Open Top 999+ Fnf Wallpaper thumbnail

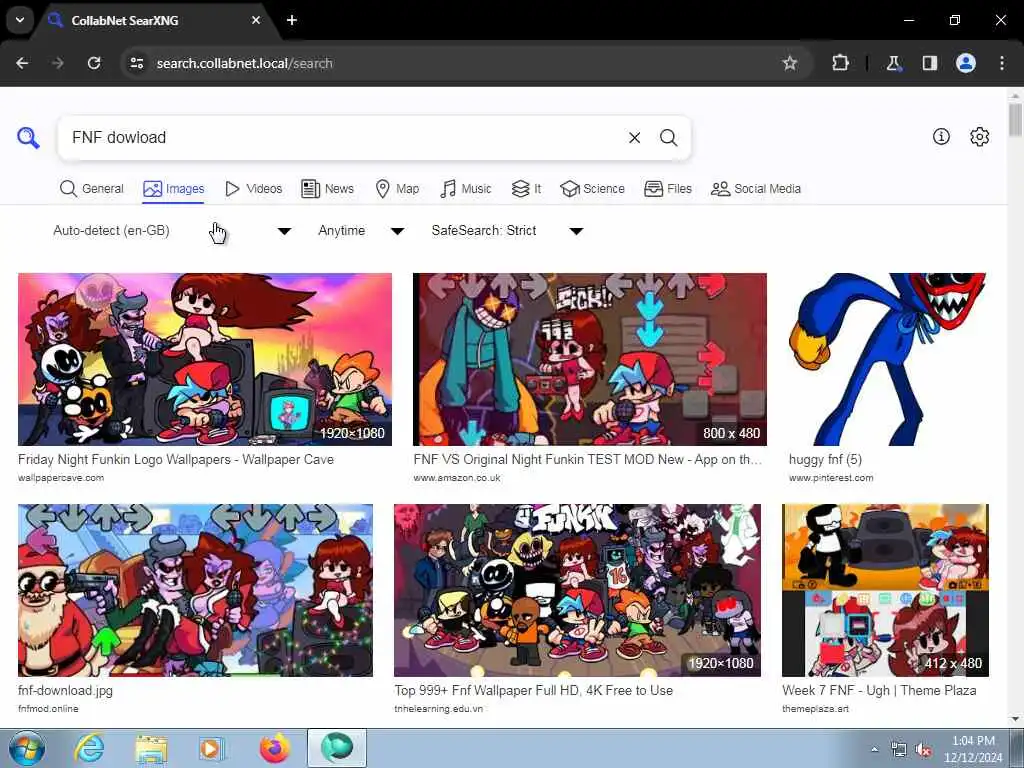(x=577, y=590)
